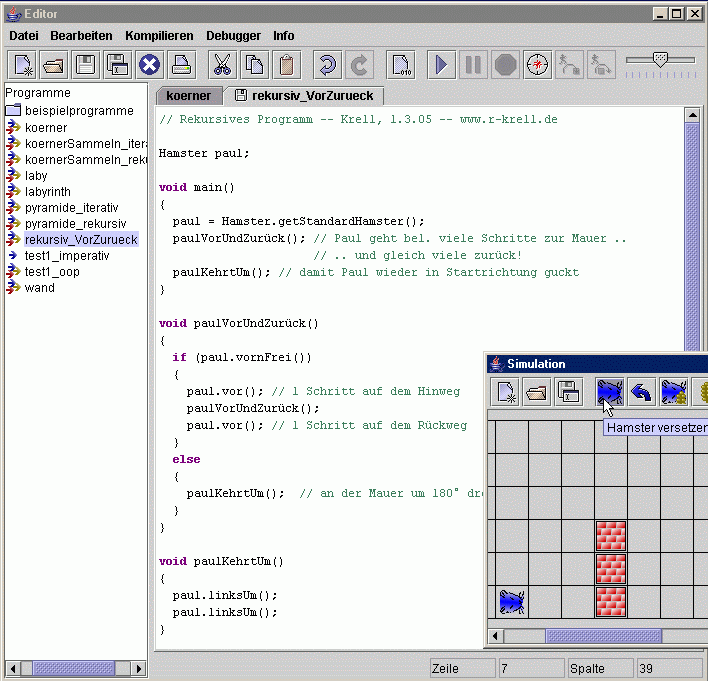This screenshot has height=681, width=708.
Task: Click the hamster on the simulation grid
Action: tap(512, 601)
